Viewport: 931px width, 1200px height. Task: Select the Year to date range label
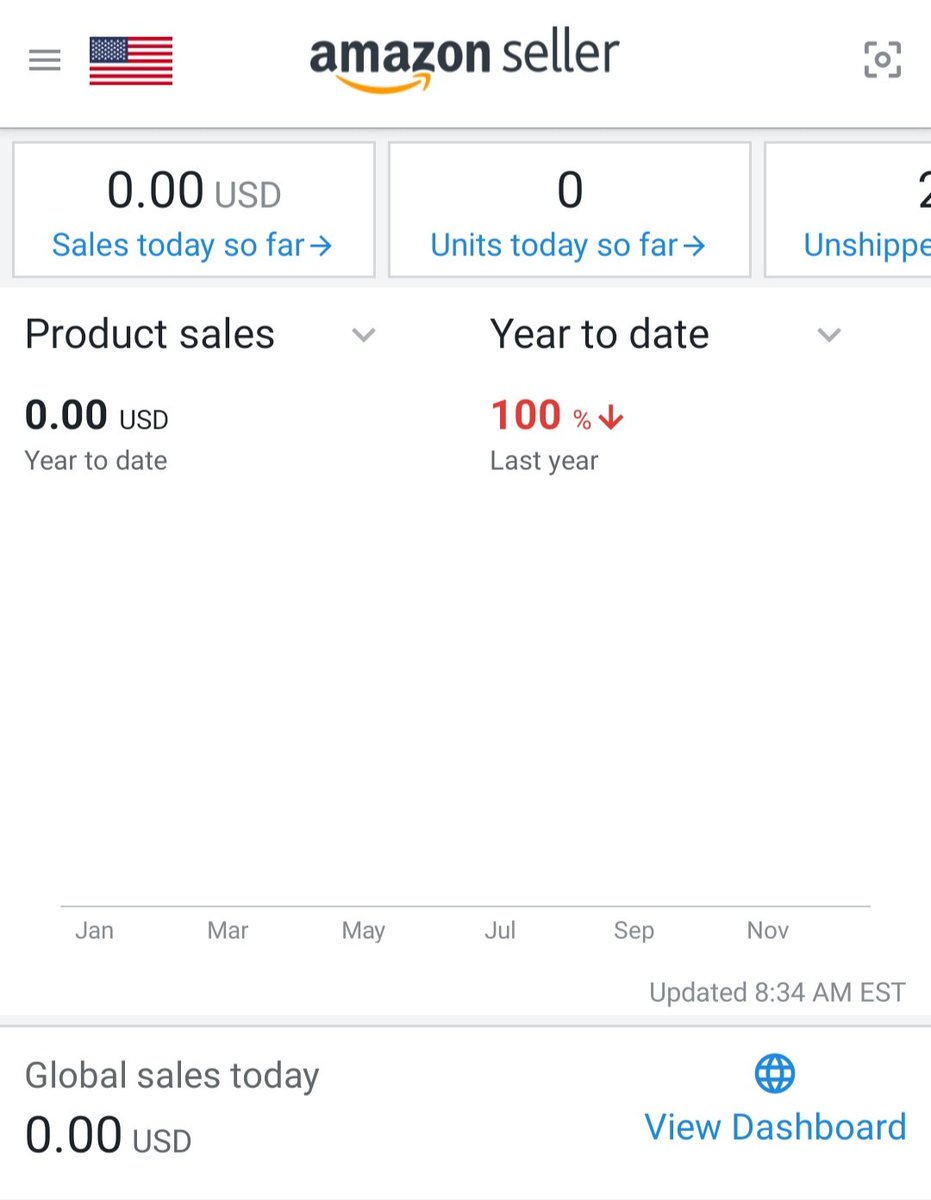(x=599, y=334)
